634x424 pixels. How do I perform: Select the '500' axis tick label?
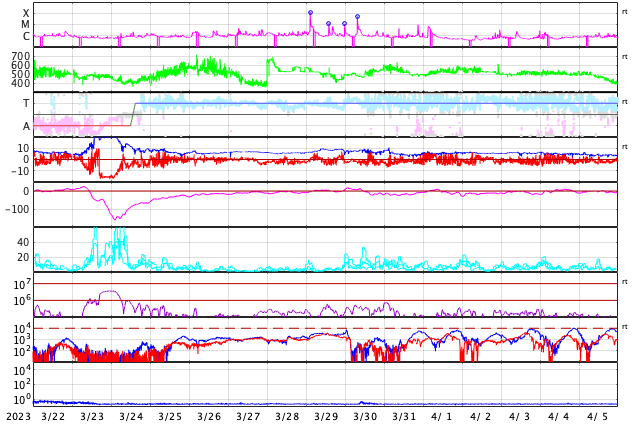[21, 74]
